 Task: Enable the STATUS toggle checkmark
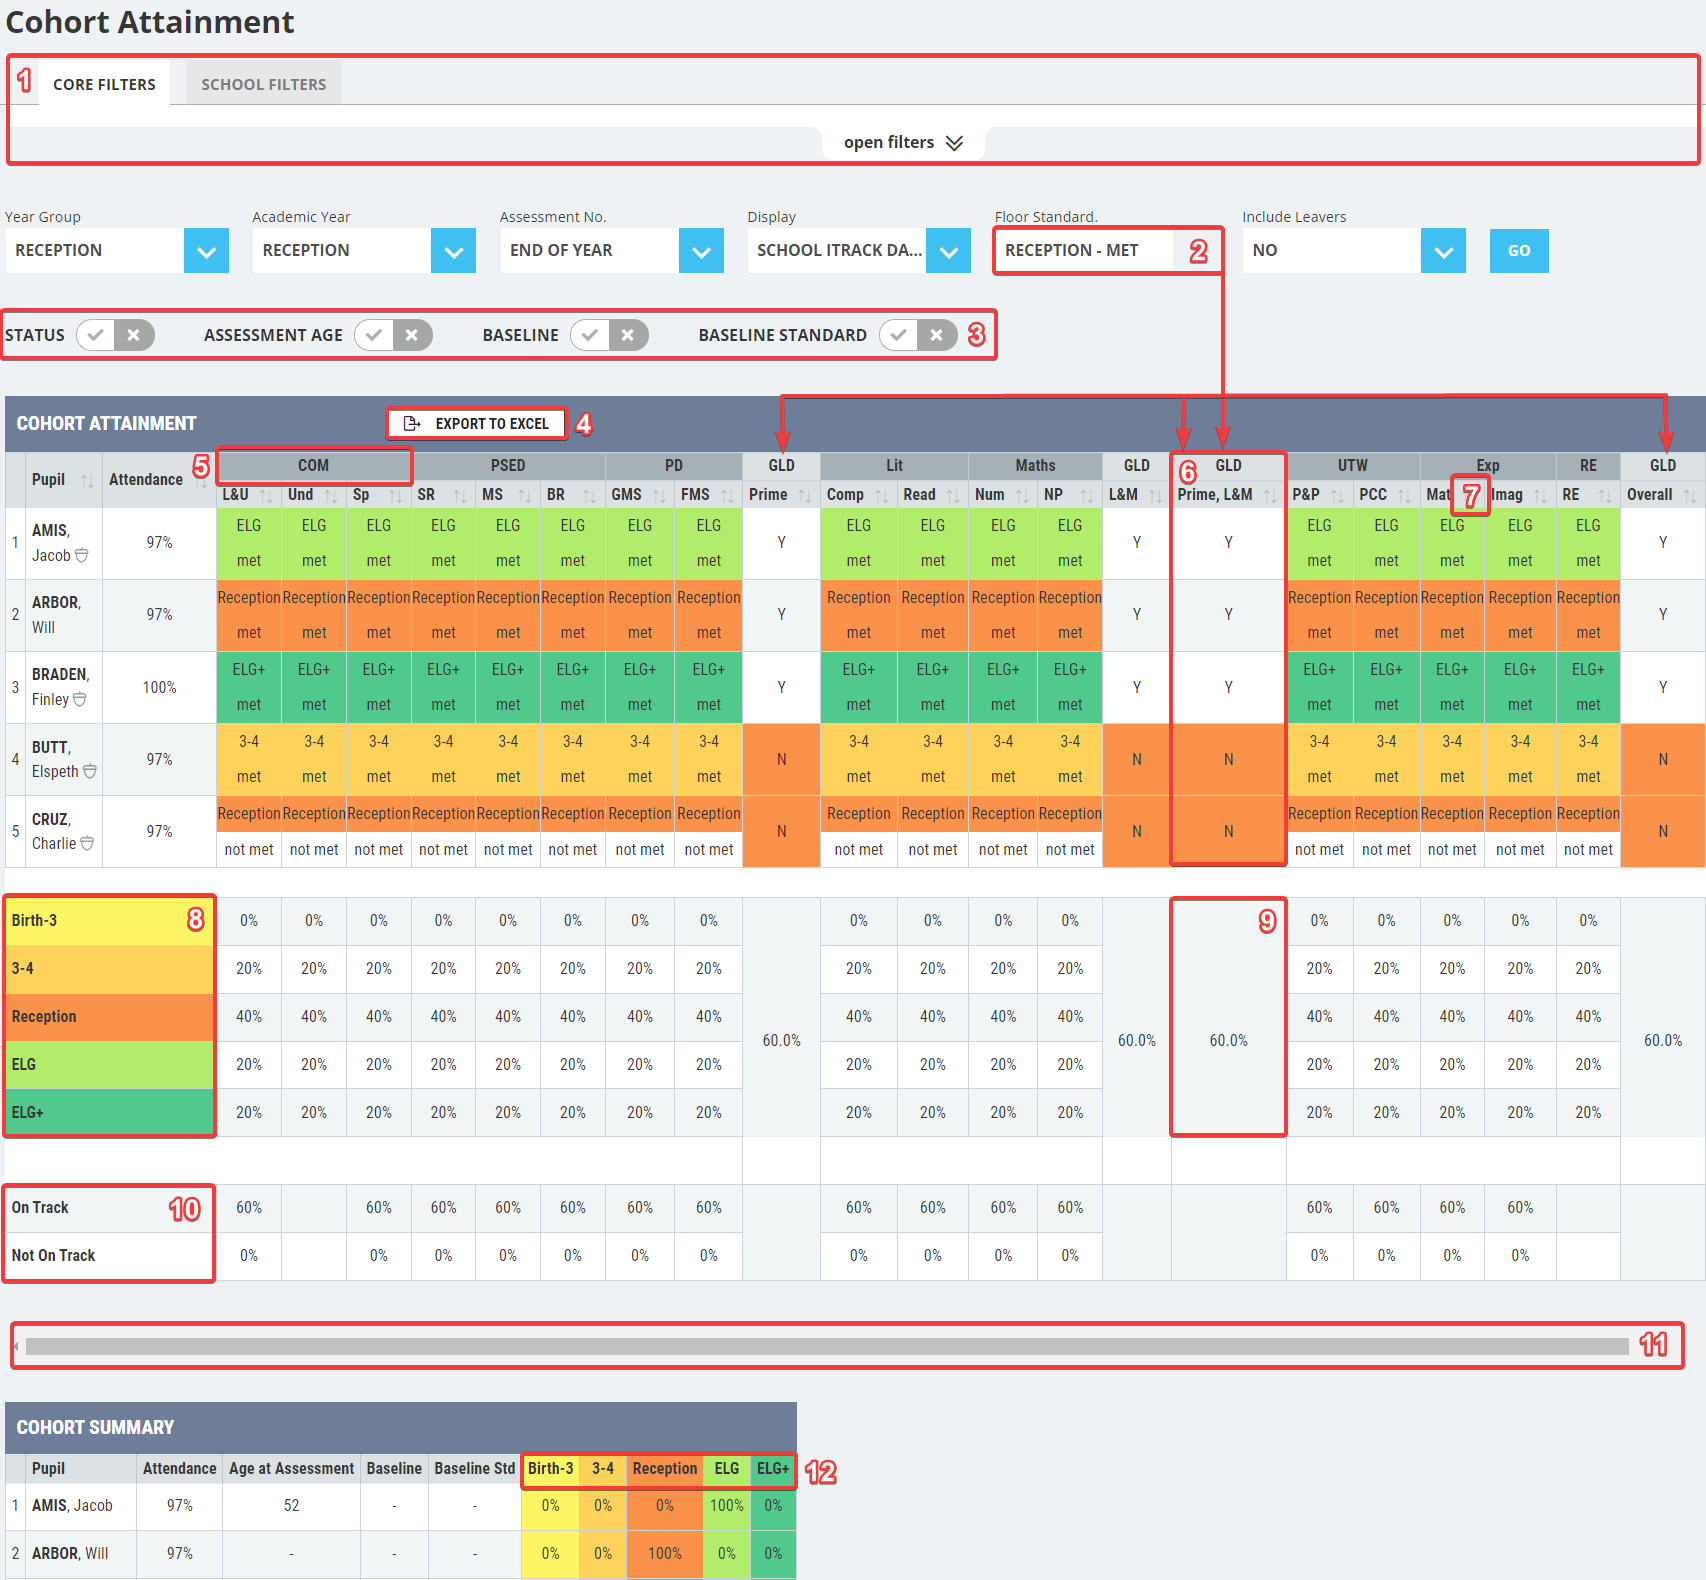[x=96, y=335]
